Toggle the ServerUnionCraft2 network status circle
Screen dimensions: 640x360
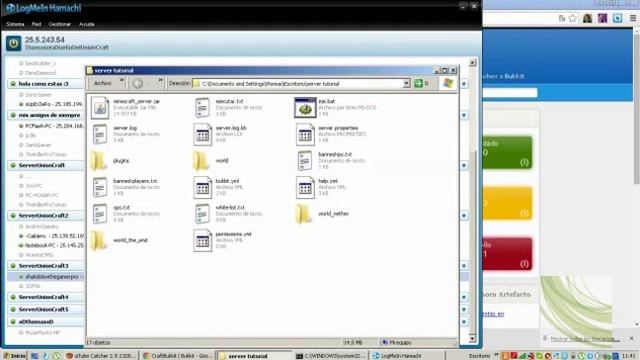13,216
